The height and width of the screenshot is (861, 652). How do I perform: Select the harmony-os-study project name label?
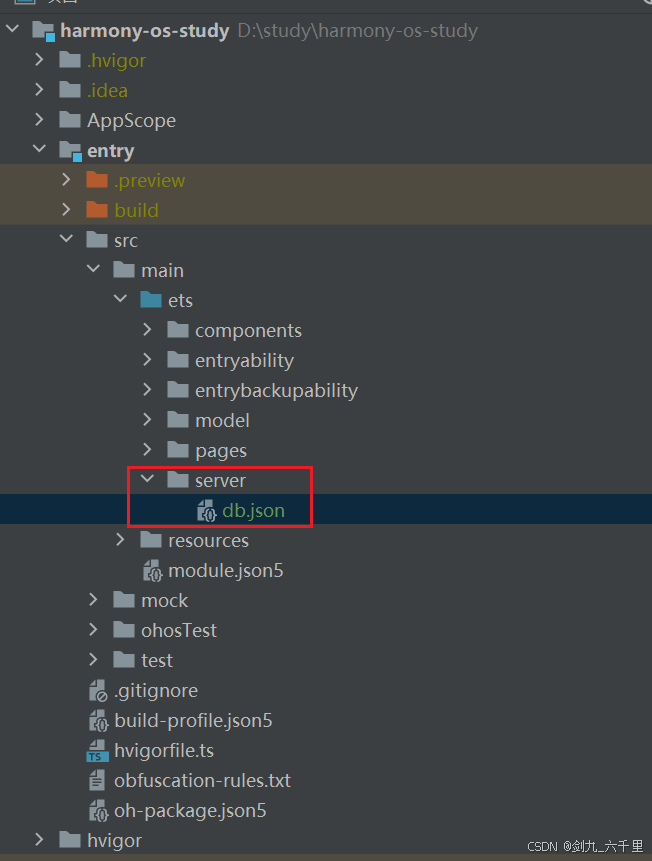[x=144, y=31]
